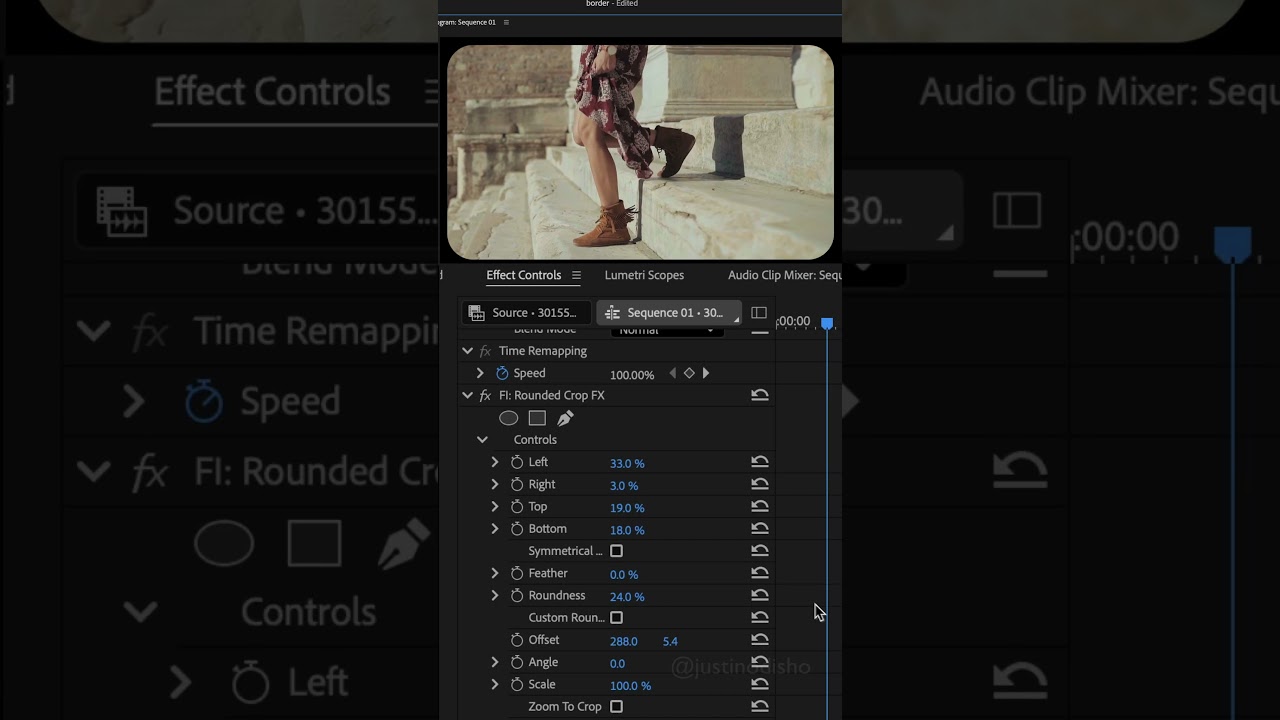Reset the Angle parameter
Viewport: 1280px width, 720px height.
pyautogui.click(x=760, y=662)
